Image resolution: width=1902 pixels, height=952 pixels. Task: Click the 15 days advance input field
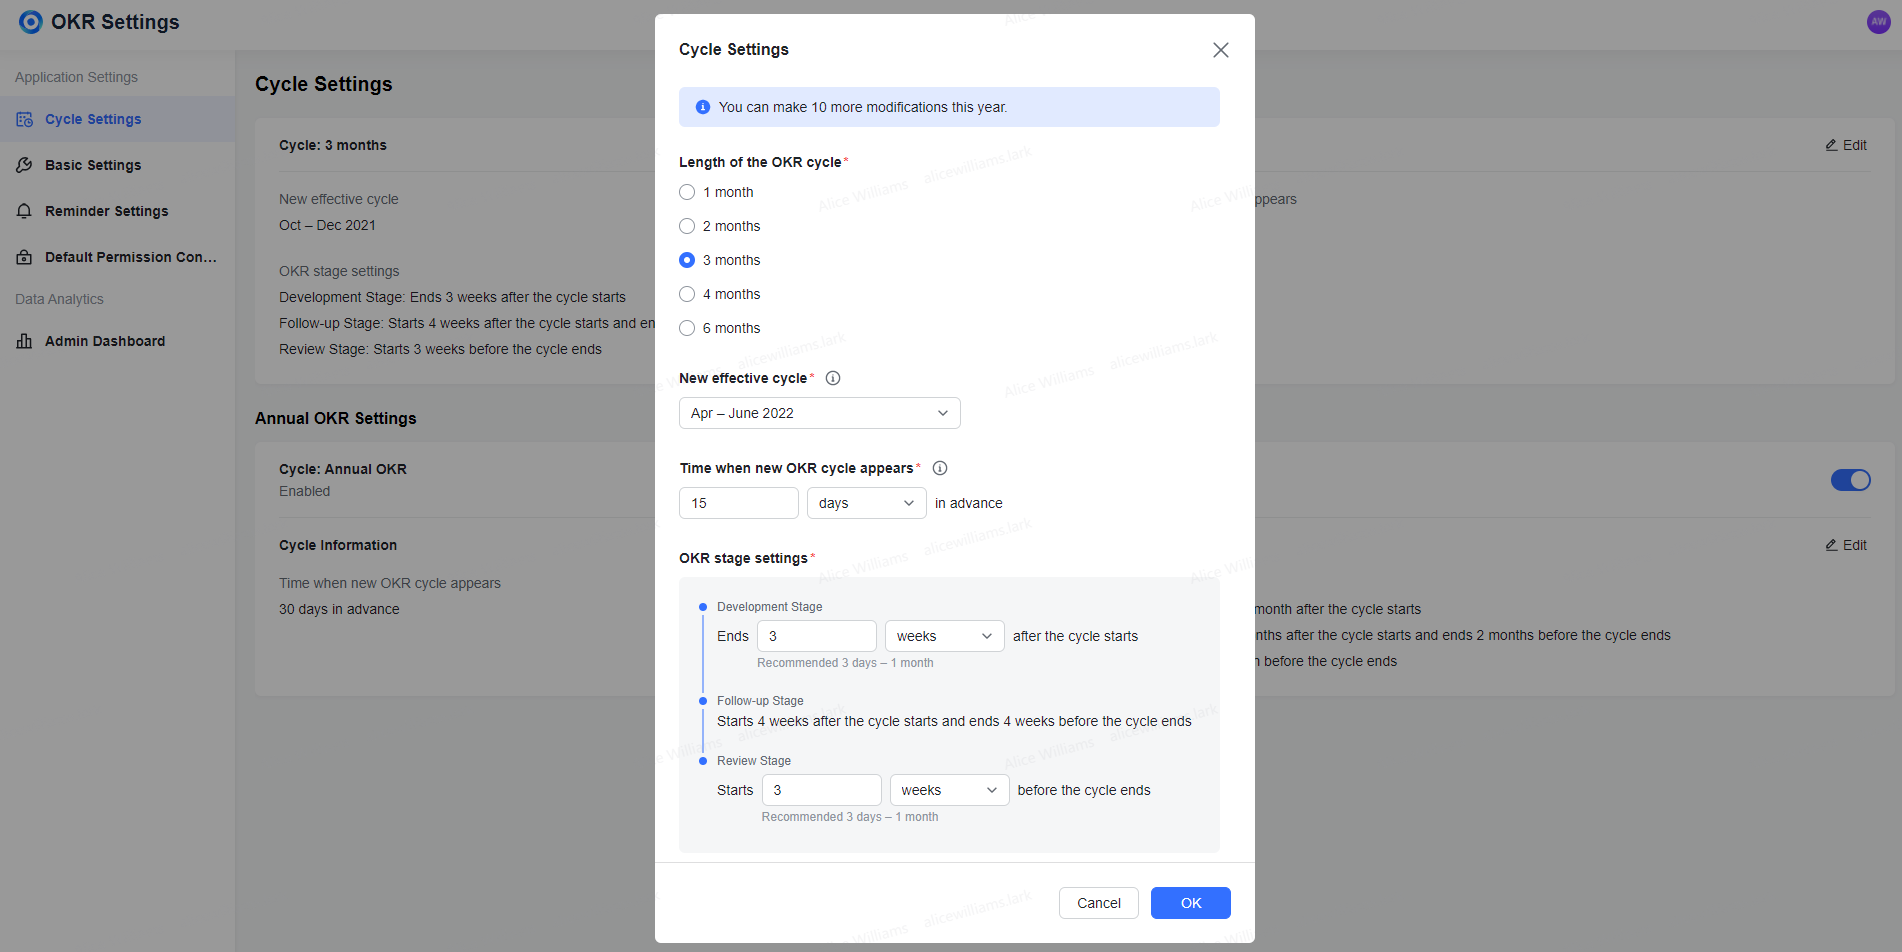738,503
